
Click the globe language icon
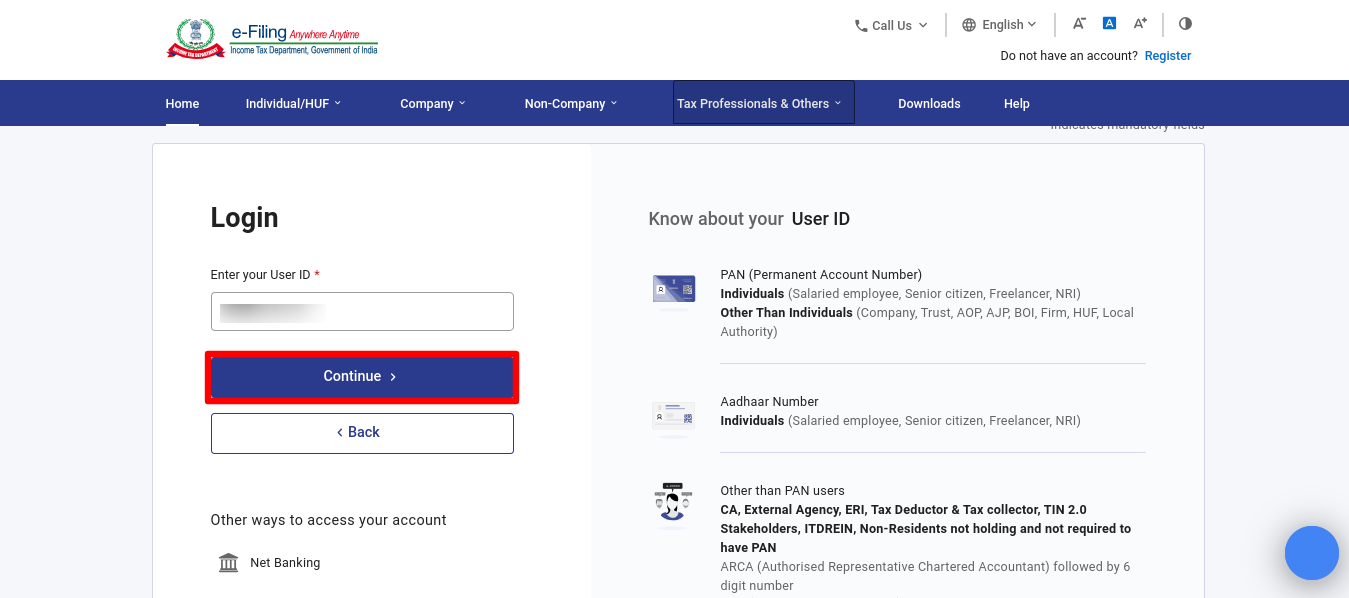(969, 25)
